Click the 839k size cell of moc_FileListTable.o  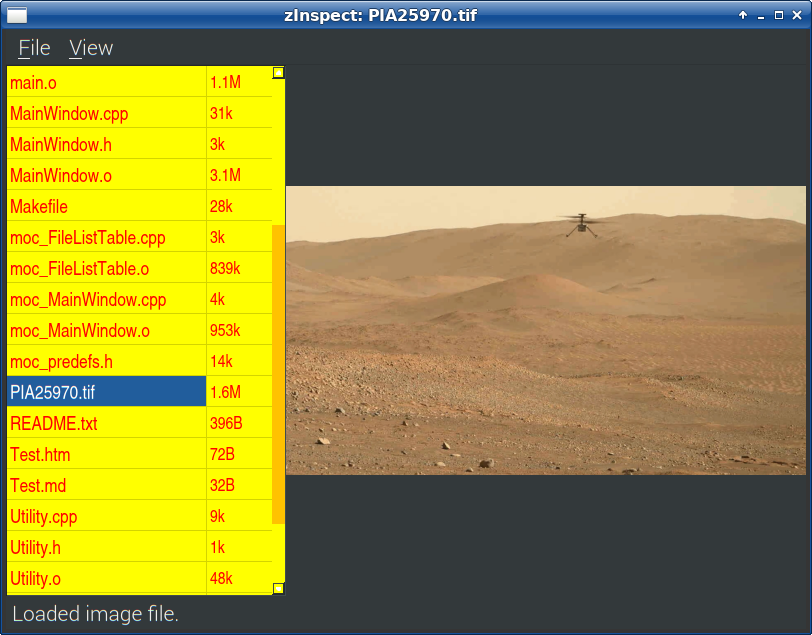[x=239, y=268]
